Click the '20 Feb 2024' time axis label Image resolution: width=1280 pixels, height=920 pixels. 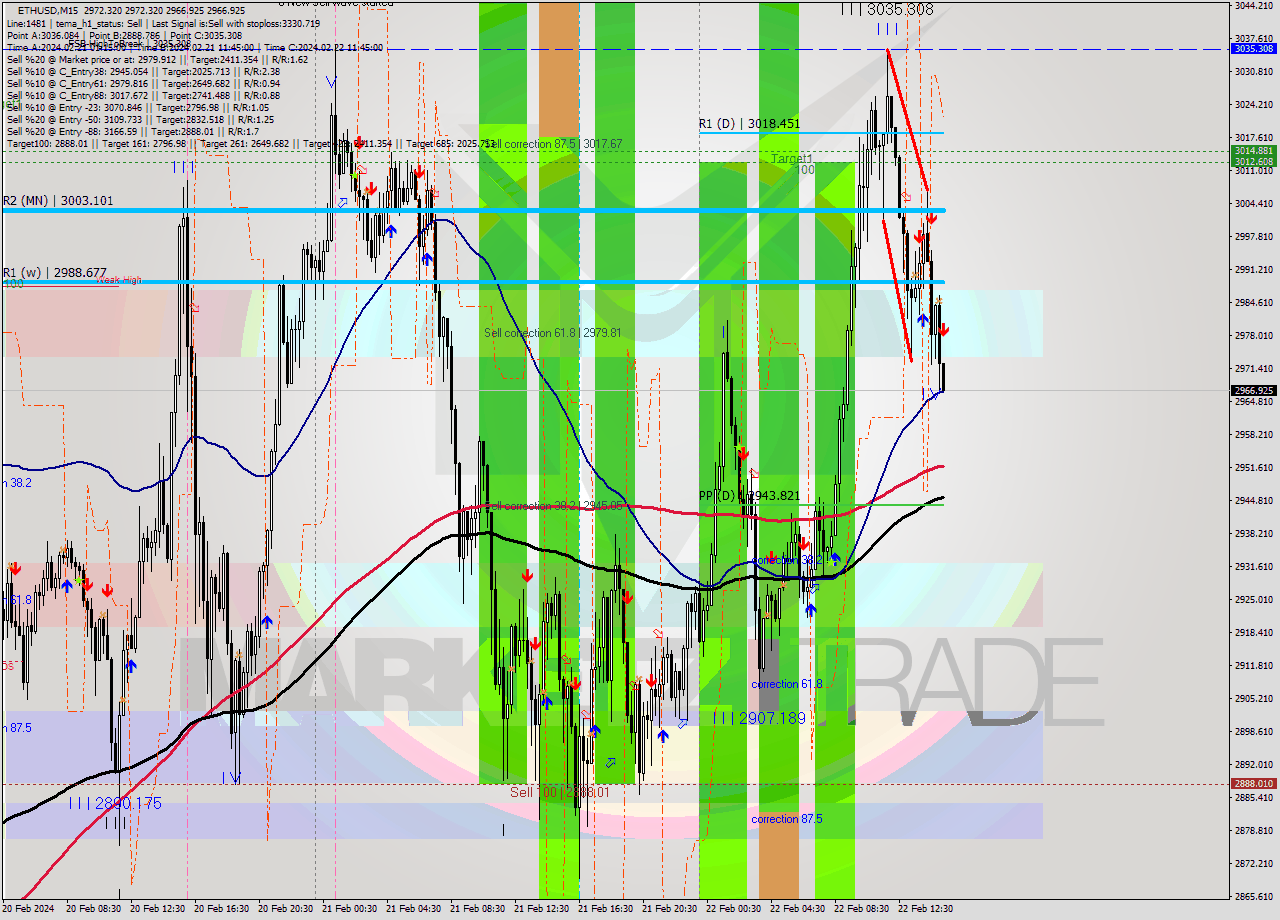(x=30, y=909)
